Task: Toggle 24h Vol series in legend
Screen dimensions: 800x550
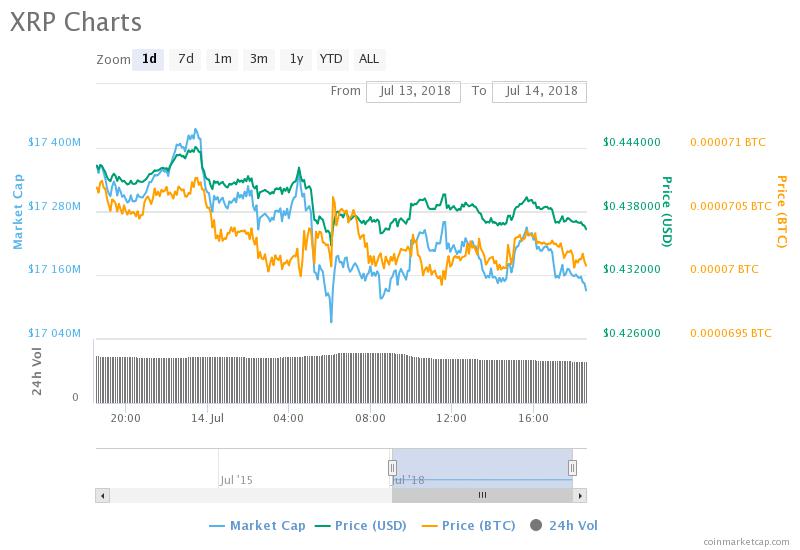Action: (564, 526)
